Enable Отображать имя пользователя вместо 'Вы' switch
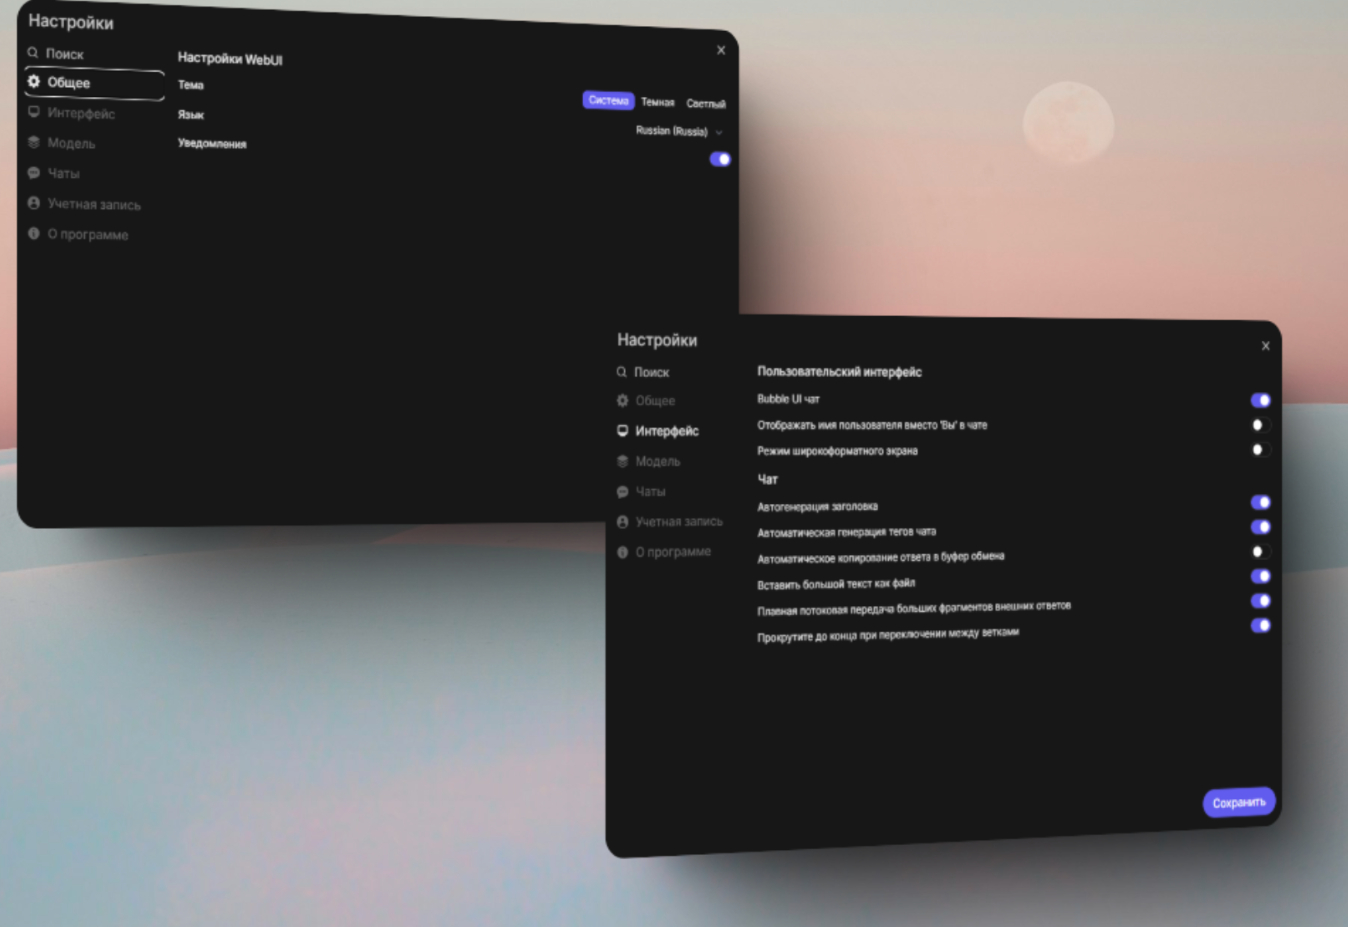The width and height of the screenshot is (1348, 927). [1261, 425]
